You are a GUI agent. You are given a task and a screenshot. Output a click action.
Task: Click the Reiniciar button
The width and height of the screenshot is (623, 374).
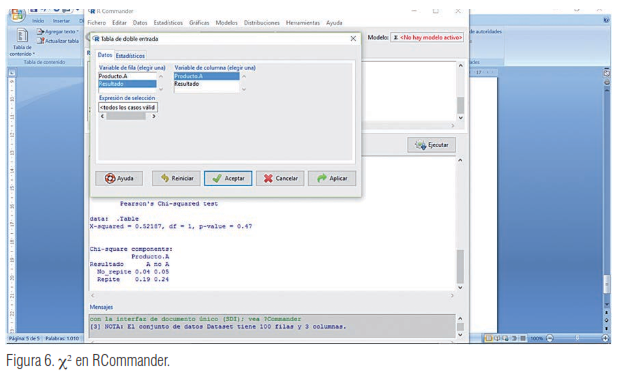tap(176, 178)
